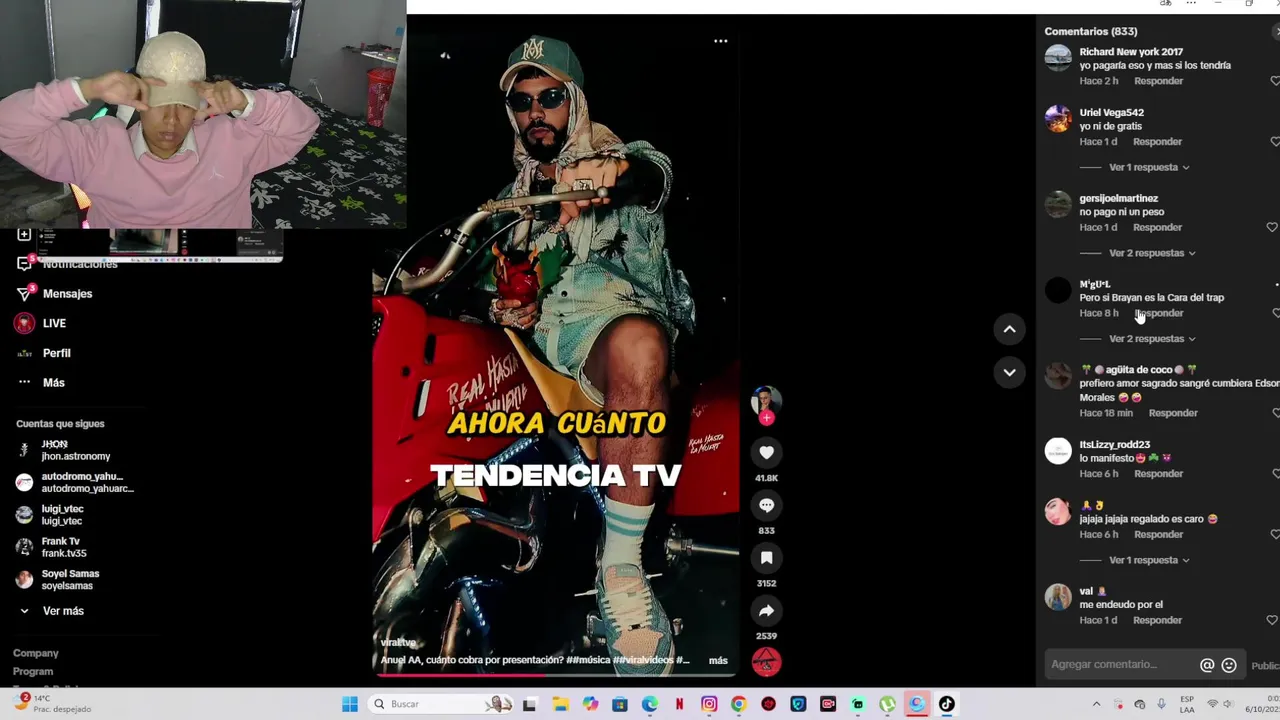
Task: Like the video with the heart icon
Action: point(766,453)
